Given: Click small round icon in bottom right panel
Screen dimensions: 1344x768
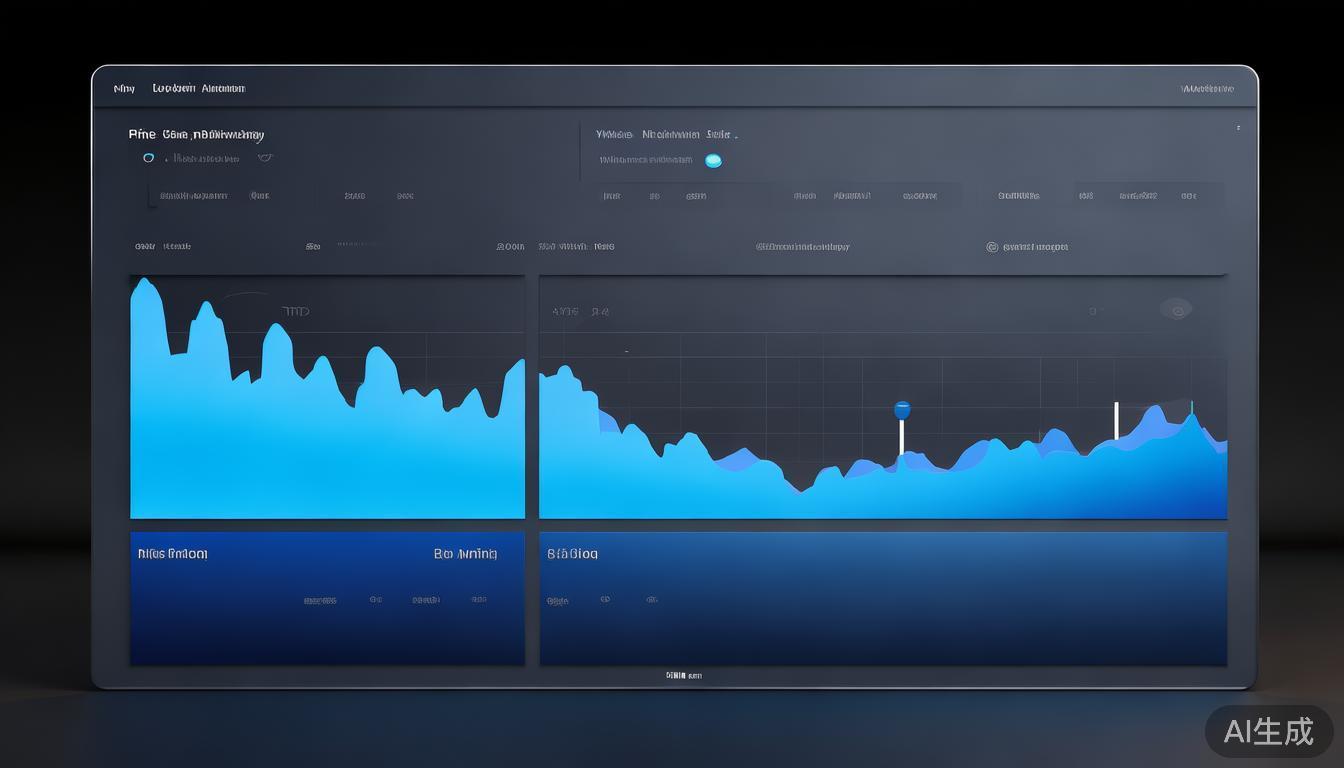Looking at the screenshot, I should (605, 600).
